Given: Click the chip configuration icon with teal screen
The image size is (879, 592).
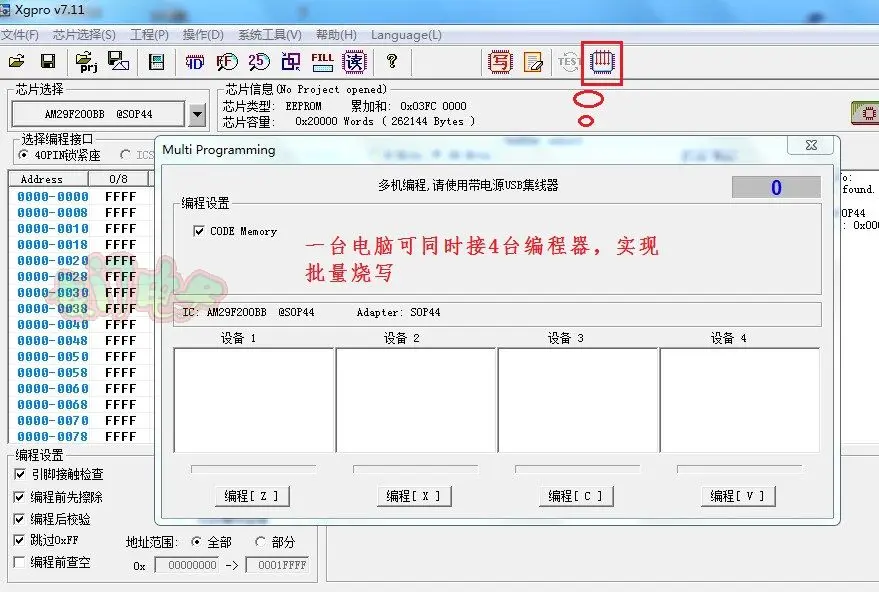Looking at the screenshot, I should (x=156, y=61).
